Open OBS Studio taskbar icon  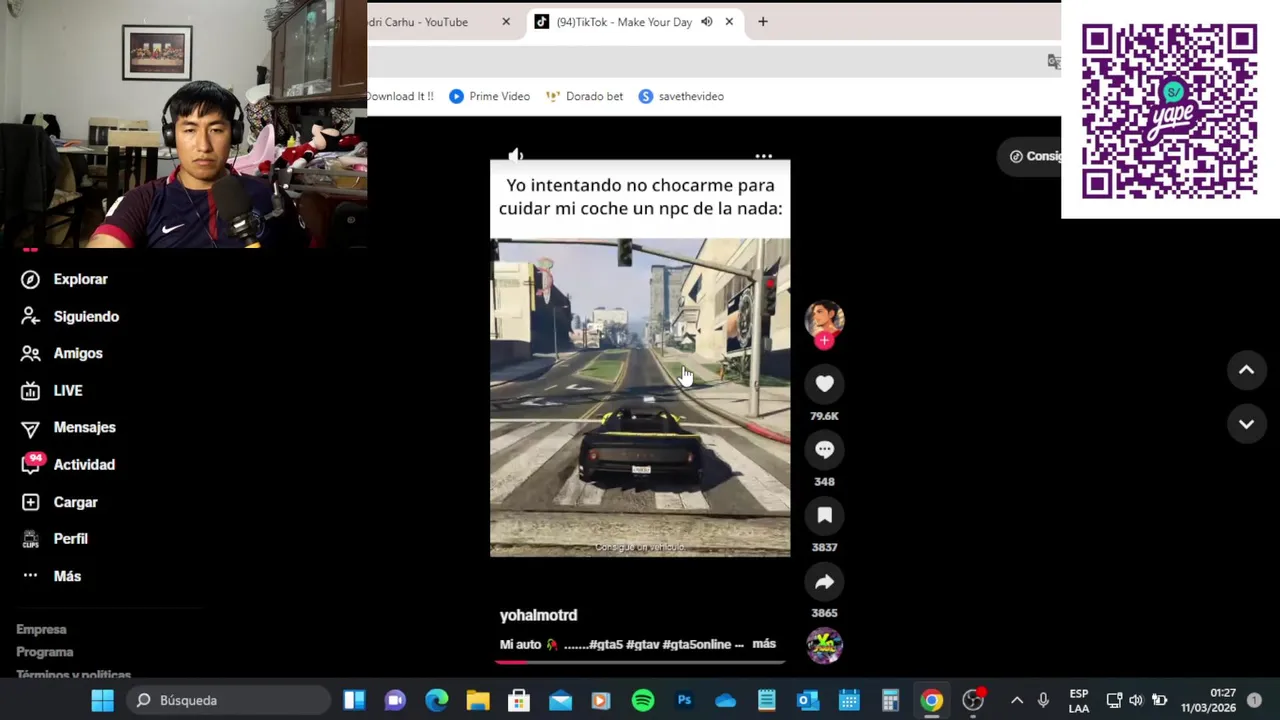tap(973, 700)
